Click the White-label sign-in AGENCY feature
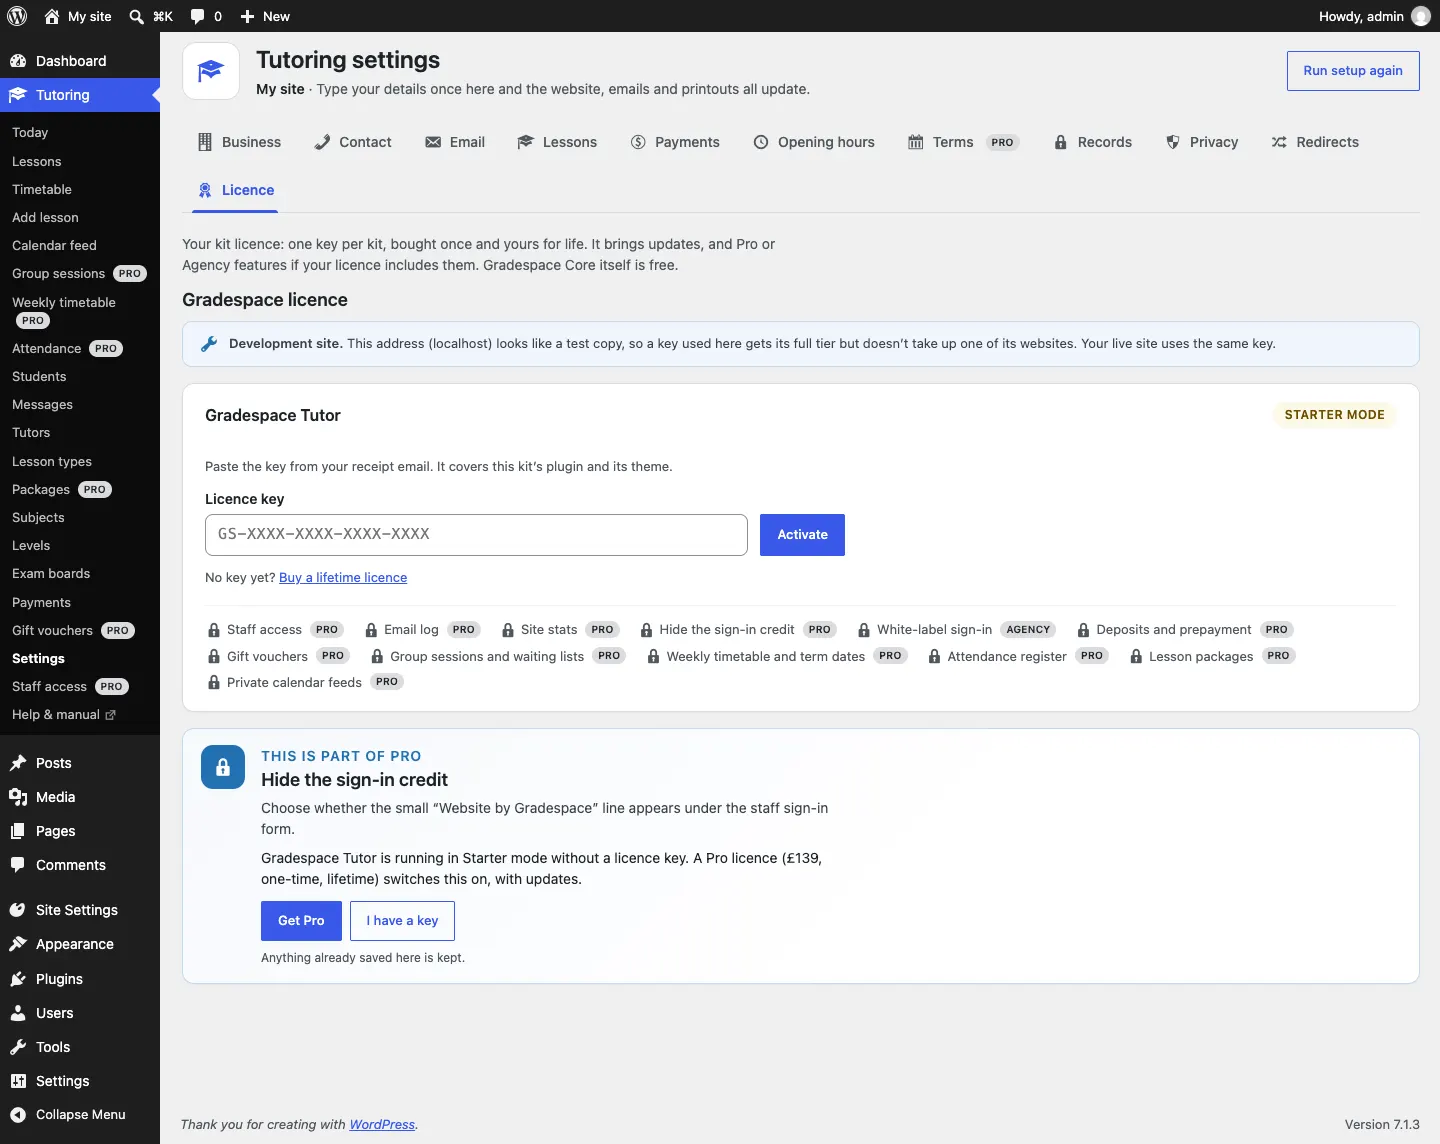Screen dimensions: 1440x1144 [x=957, y=630]
